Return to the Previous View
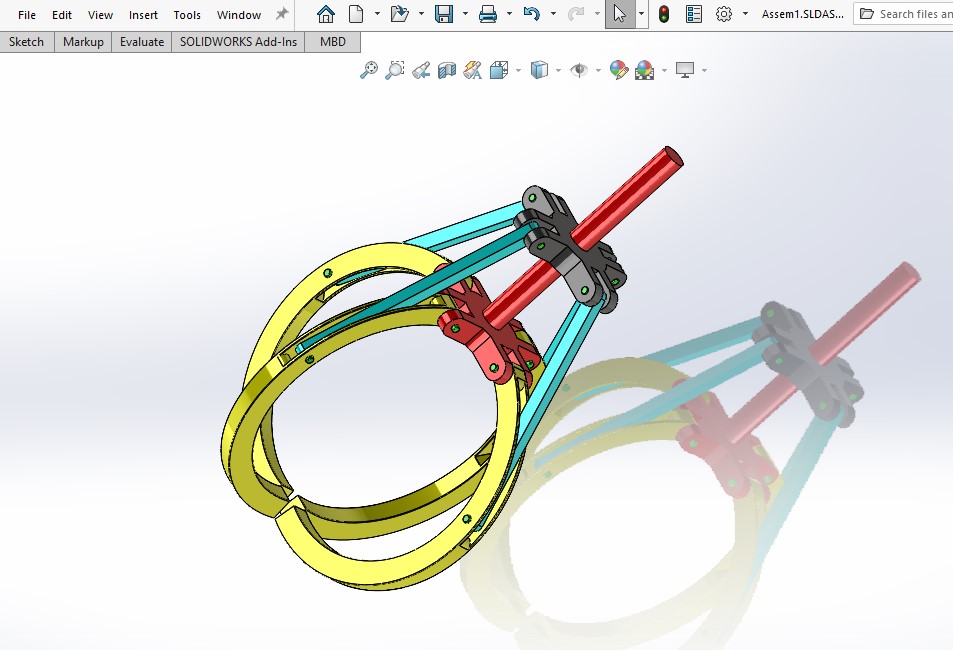Viewport: 953px width, 650px height. pos(421,70)
